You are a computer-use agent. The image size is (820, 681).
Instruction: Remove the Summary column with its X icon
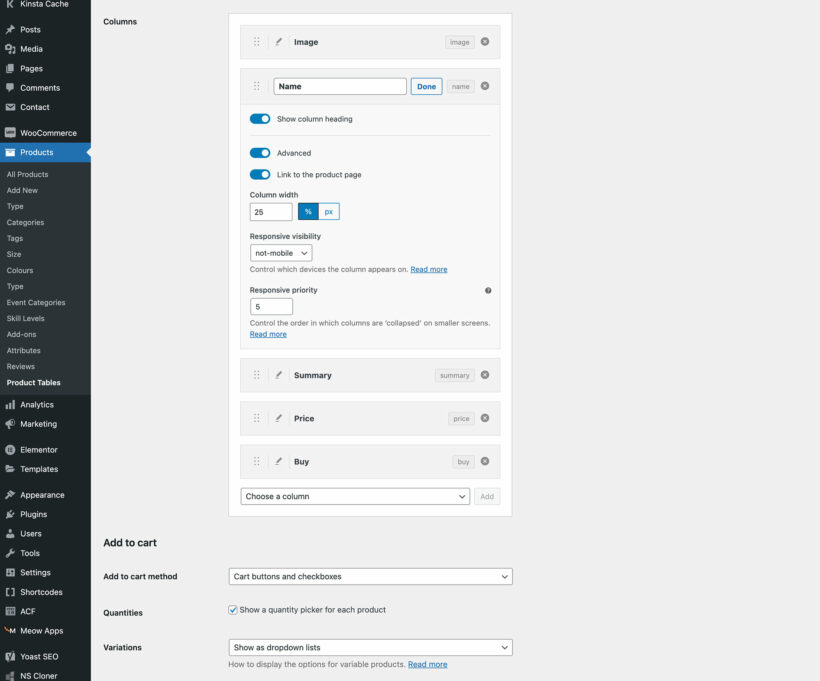pos(485,375)
